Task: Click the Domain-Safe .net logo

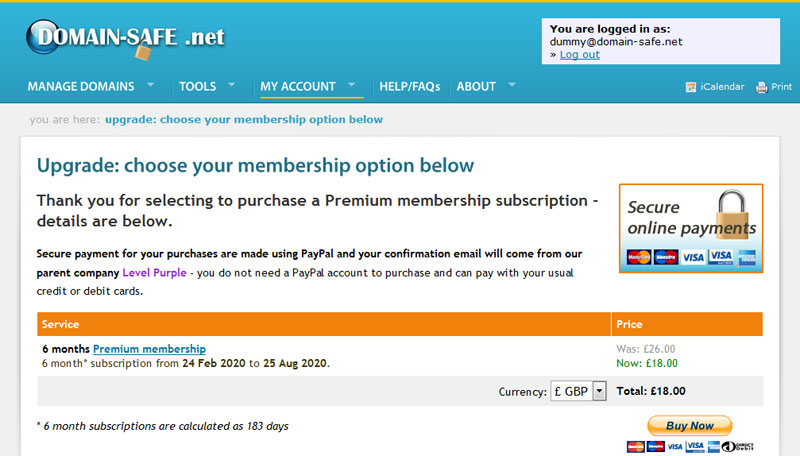Action: tap(125, 38)
